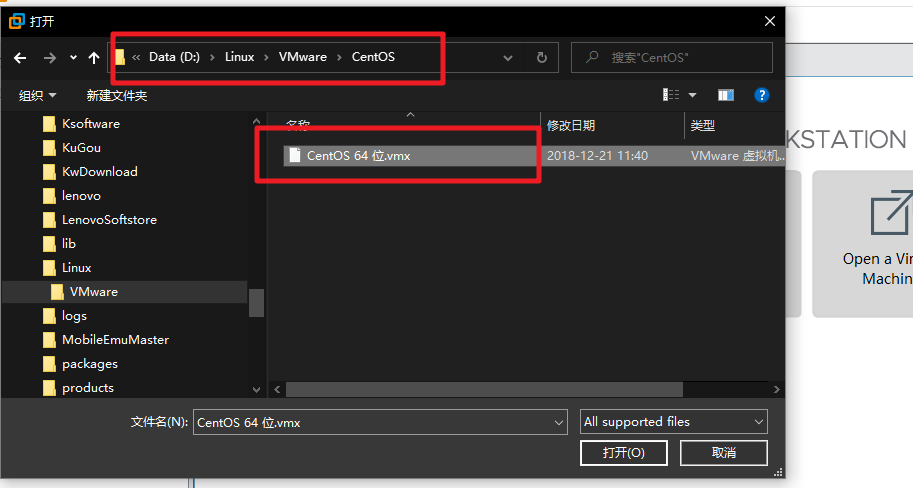
Task: Open recent locations dropdown arrow
Action: (73, 58)
